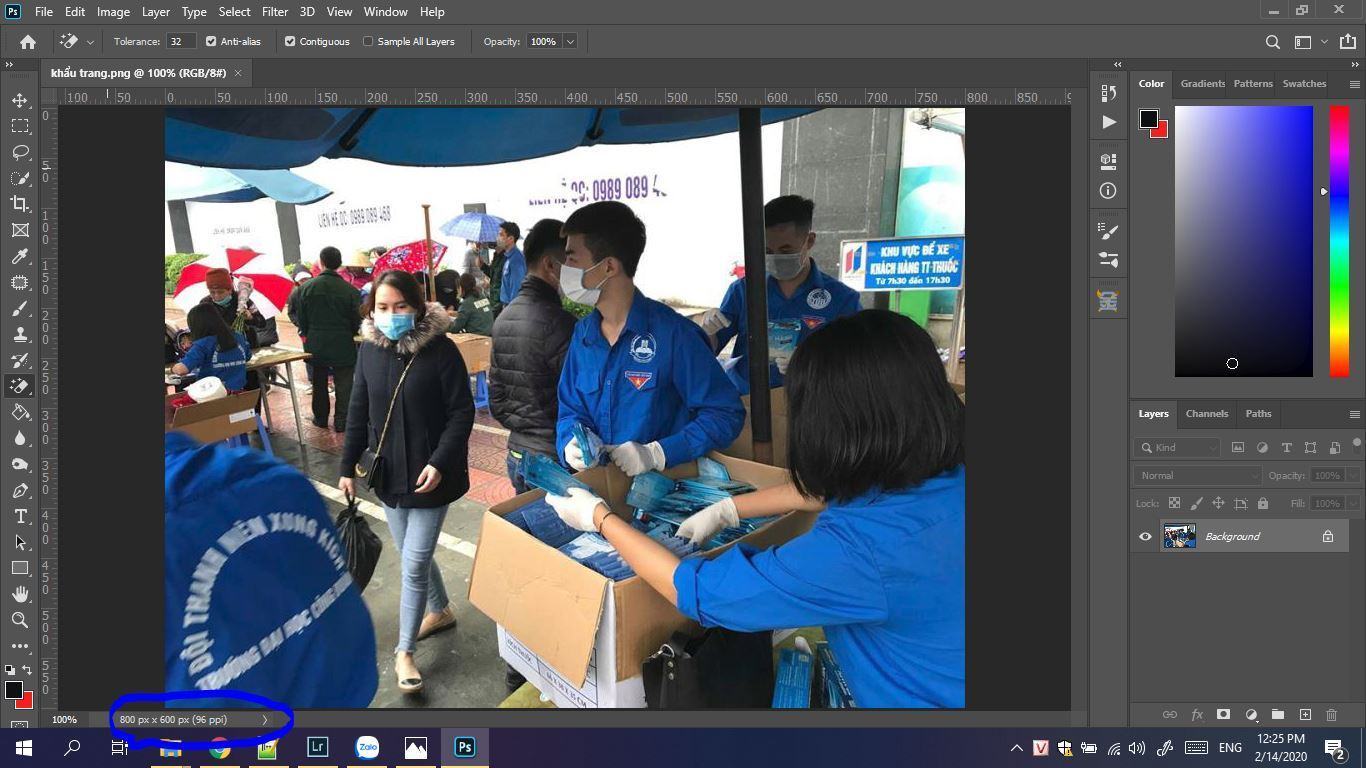Disable the Contiguous checkbox

[x=290, y=42]
